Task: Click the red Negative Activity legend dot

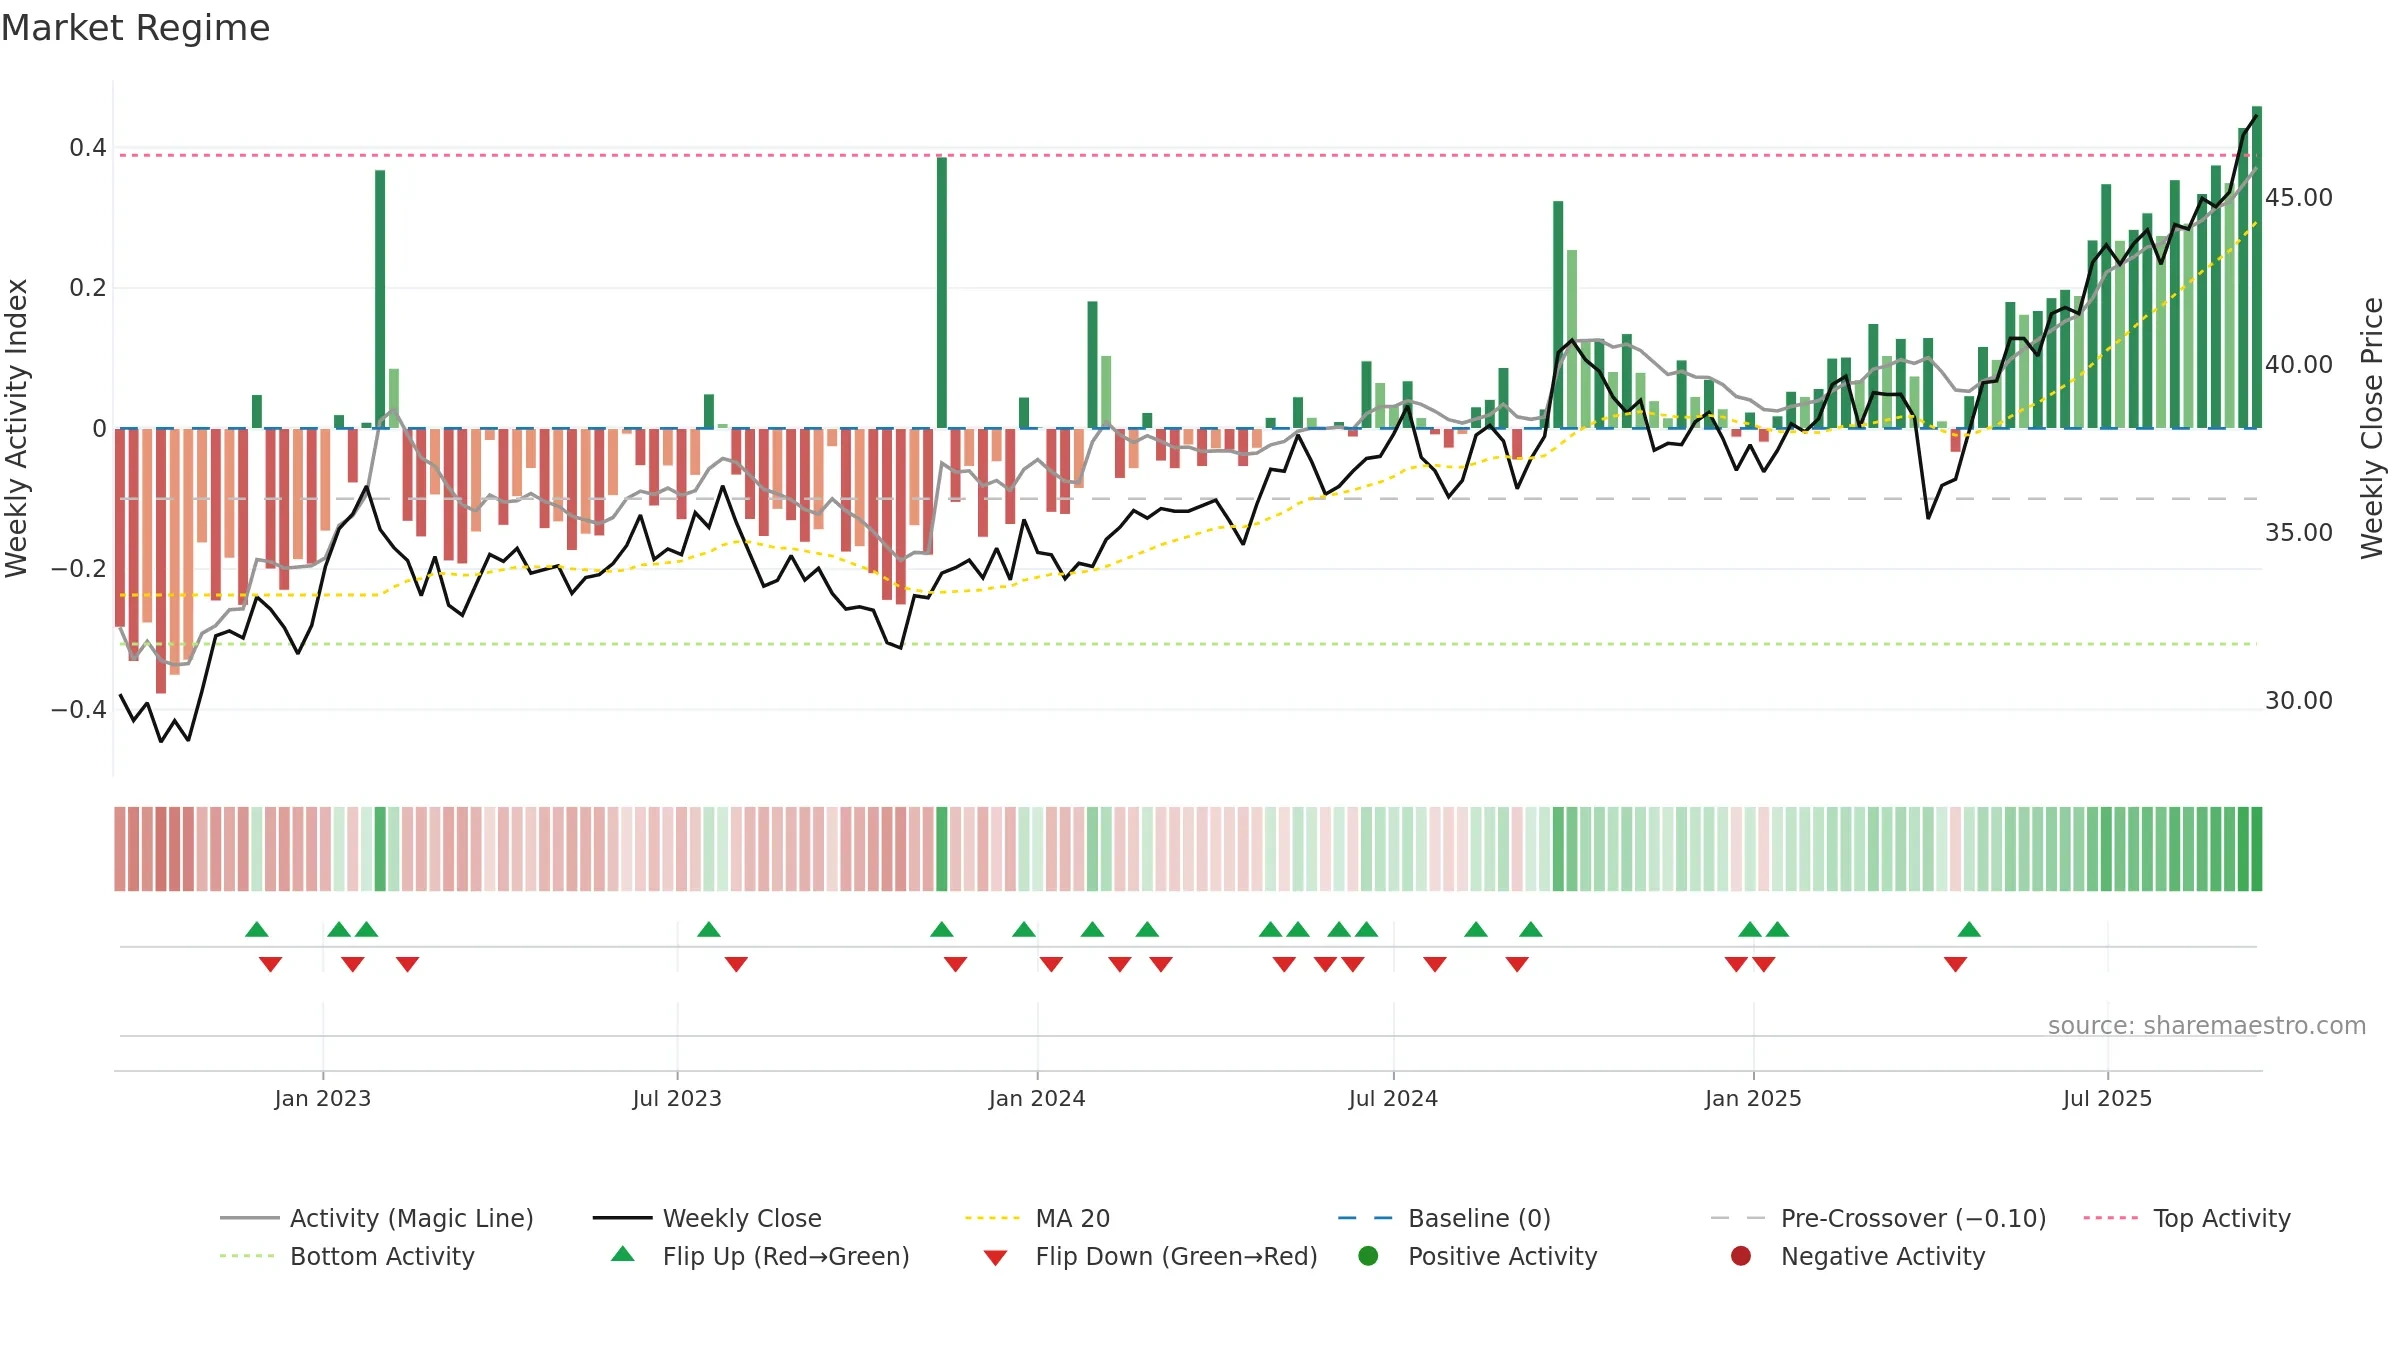Action: coord(1741,1255)
